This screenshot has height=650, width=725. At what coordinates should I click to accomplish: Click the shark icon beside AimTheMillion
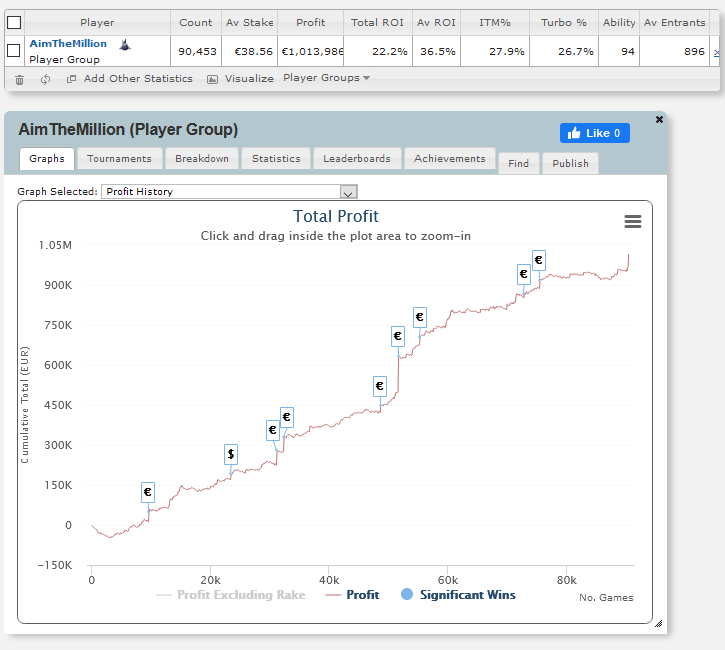[x=125, y=45]
